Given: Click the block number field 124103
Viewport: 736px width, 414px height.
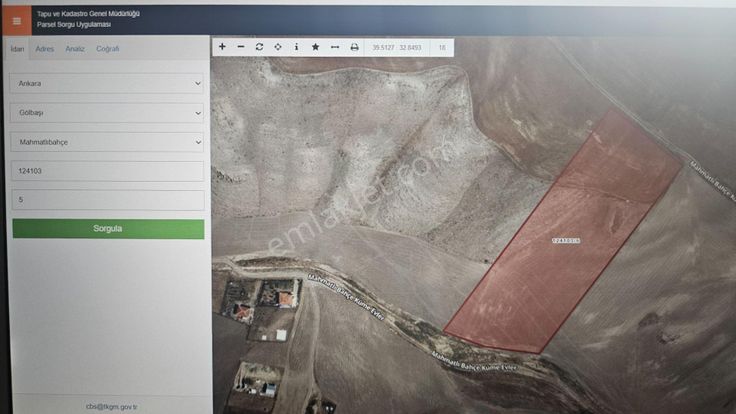Looking at the screenshot, I should 107,171.
